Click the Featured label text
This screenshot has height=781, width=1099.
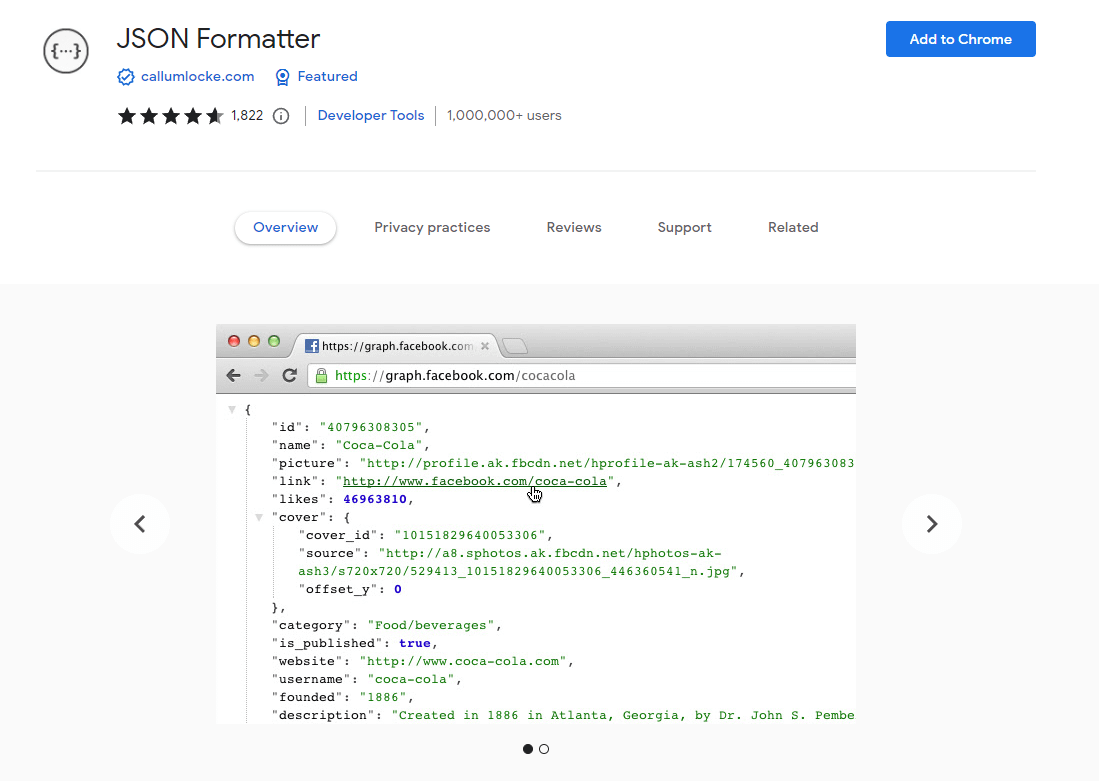tap(327, 77)
